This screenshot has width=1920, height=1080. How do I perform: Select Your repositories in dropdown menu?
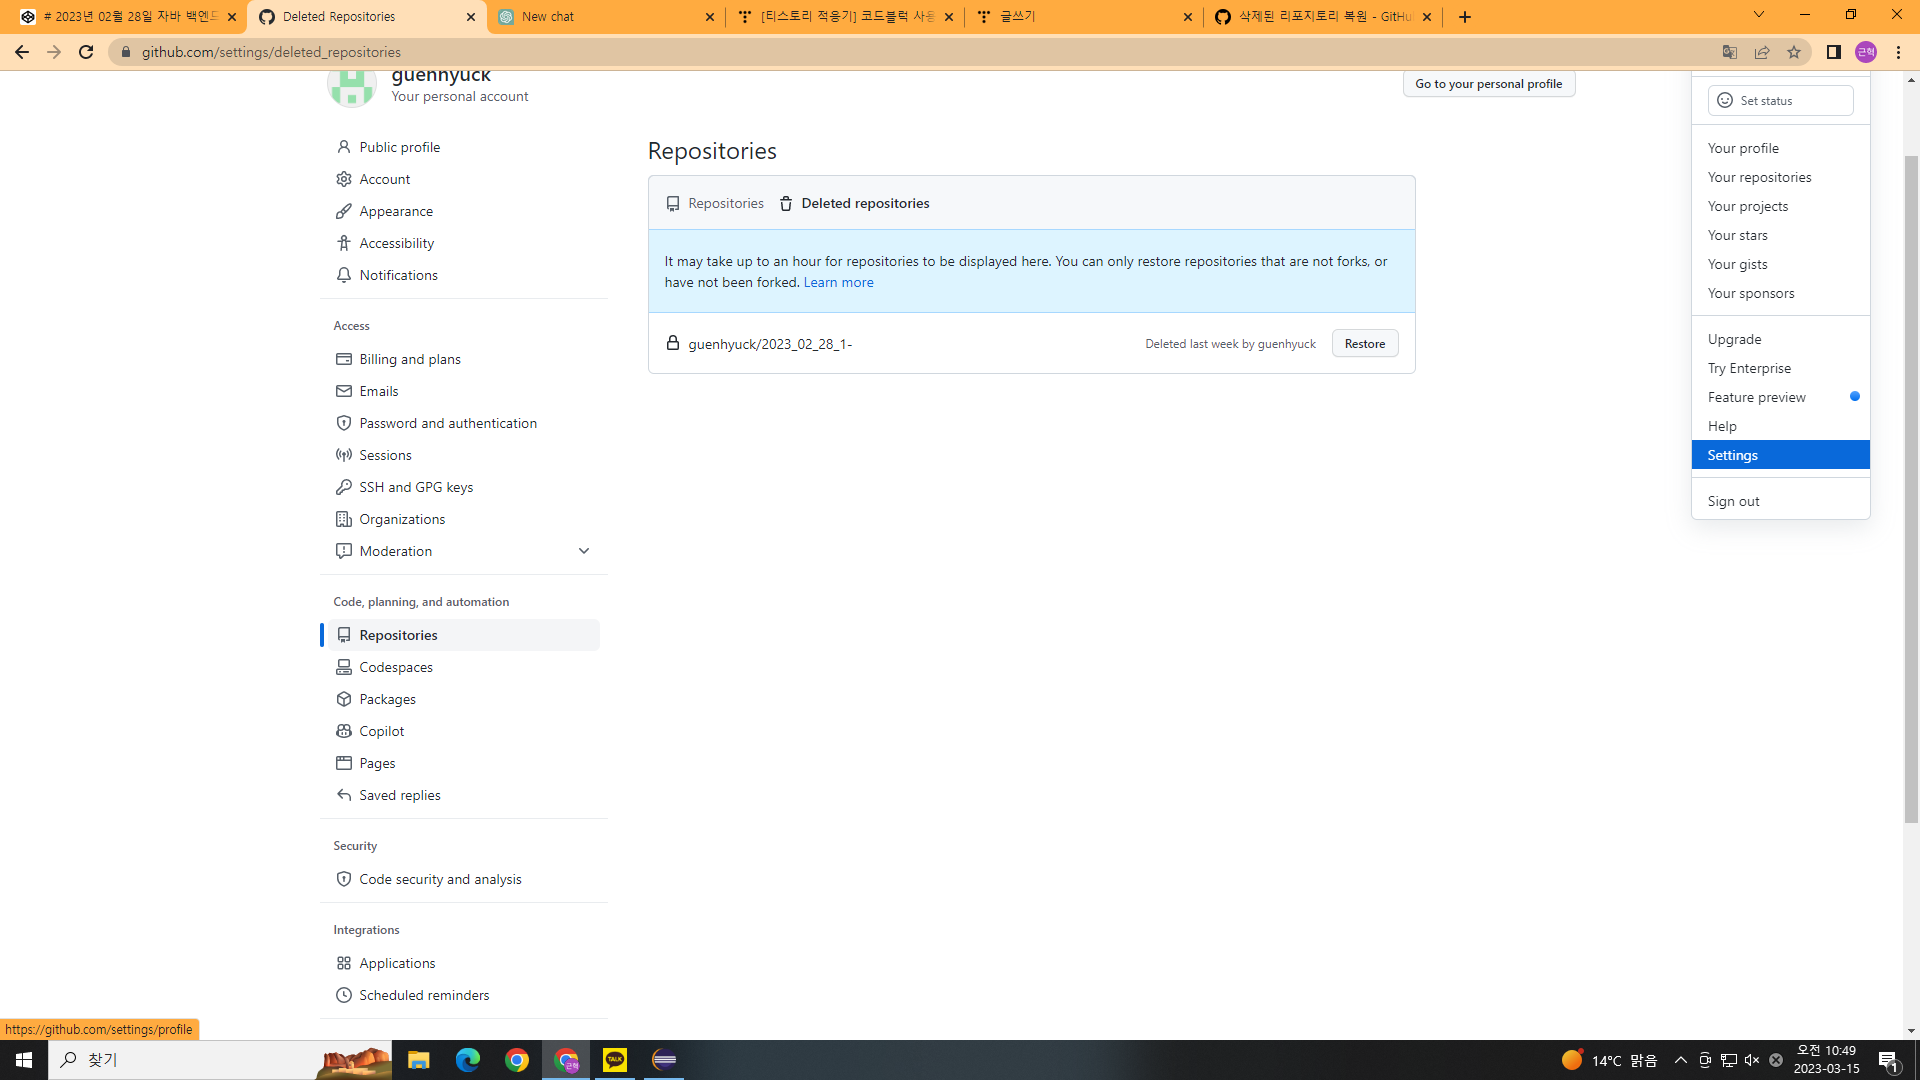coord(1759,177)
